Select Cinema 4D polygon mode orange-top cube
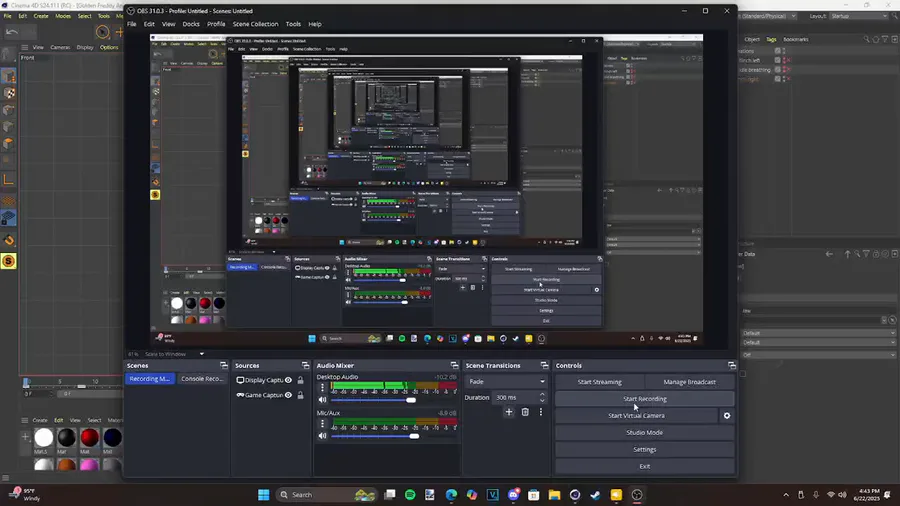This screenshot has width=900, height=506. coord(9,143)
